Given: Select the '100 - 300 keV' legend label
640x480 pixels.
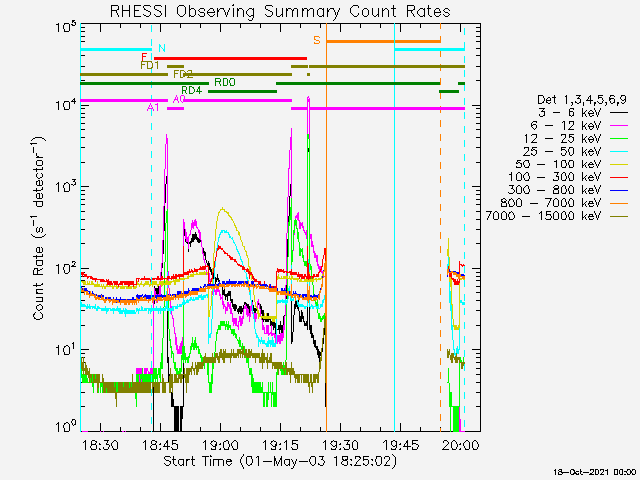Looking at the screenshot, I should pyautogui.click(x=555, y=177).
